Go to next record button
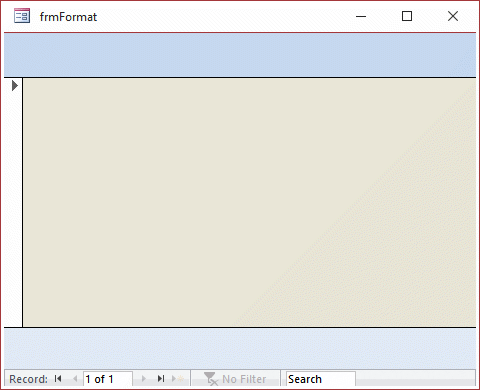Viewport: 480px width, 390px height. 144,379
